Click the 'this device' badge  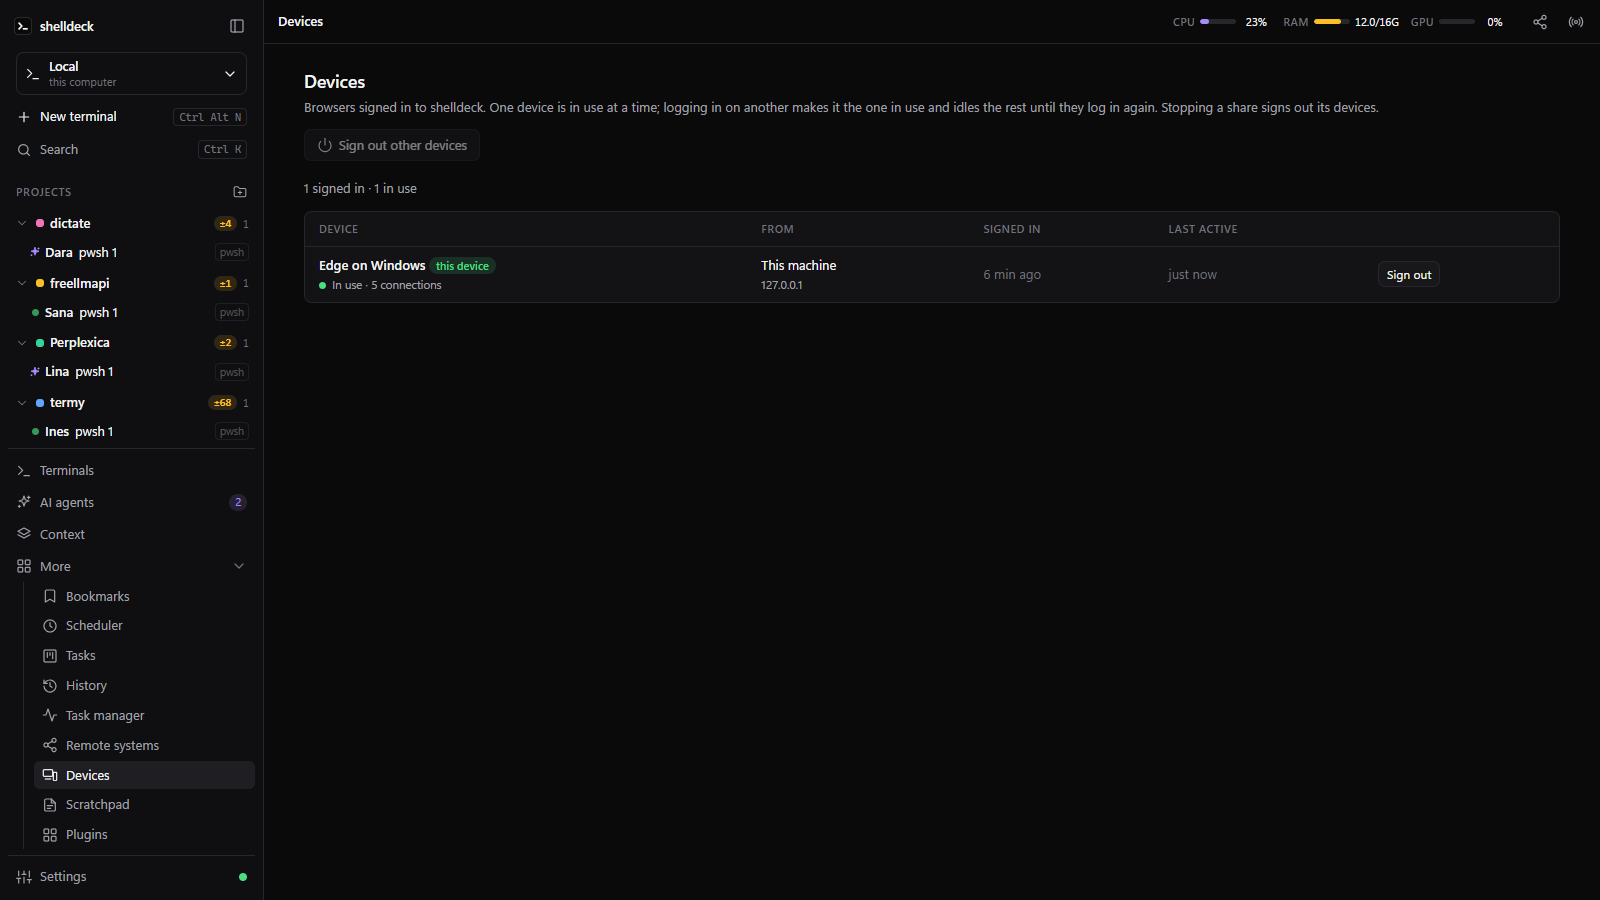[x=463, y=266]
